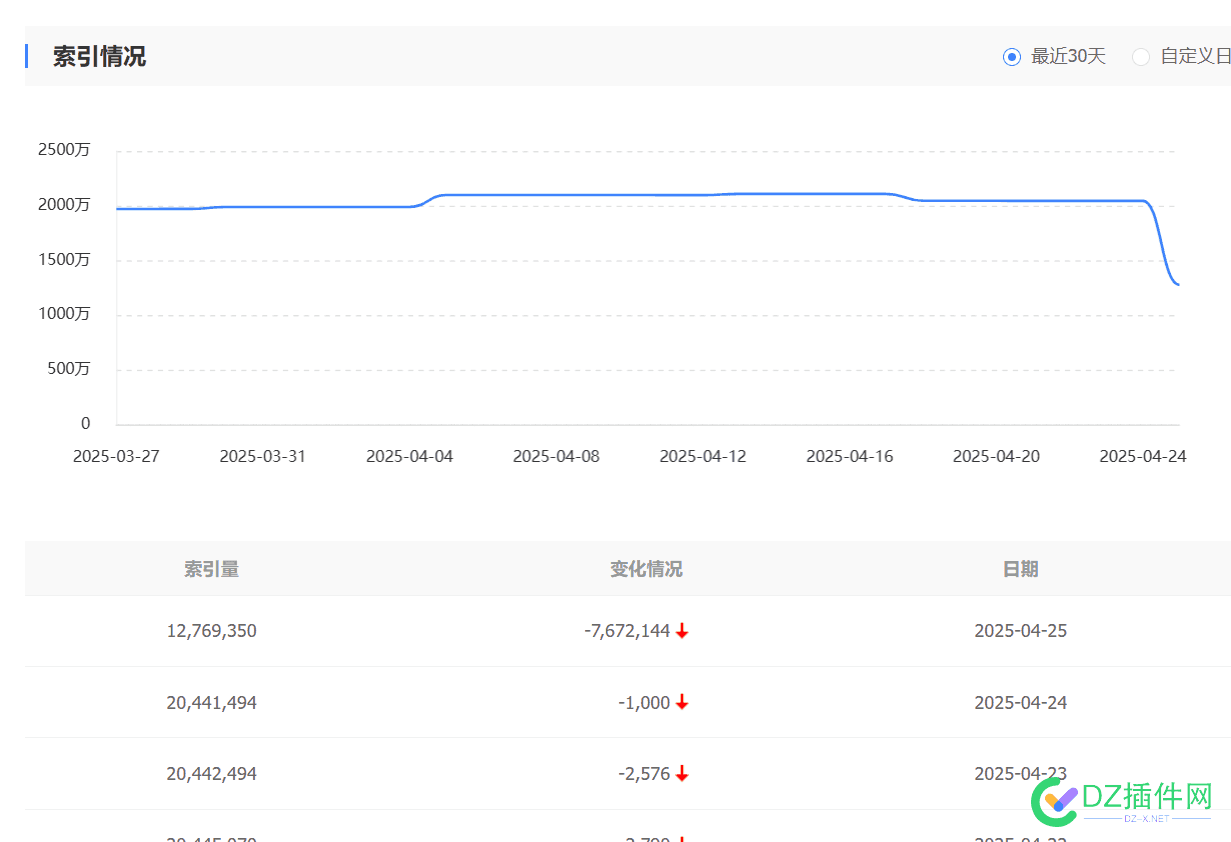Click the 2025-04-04 x-axis label
1231x842 pixels.
[409, 456]
